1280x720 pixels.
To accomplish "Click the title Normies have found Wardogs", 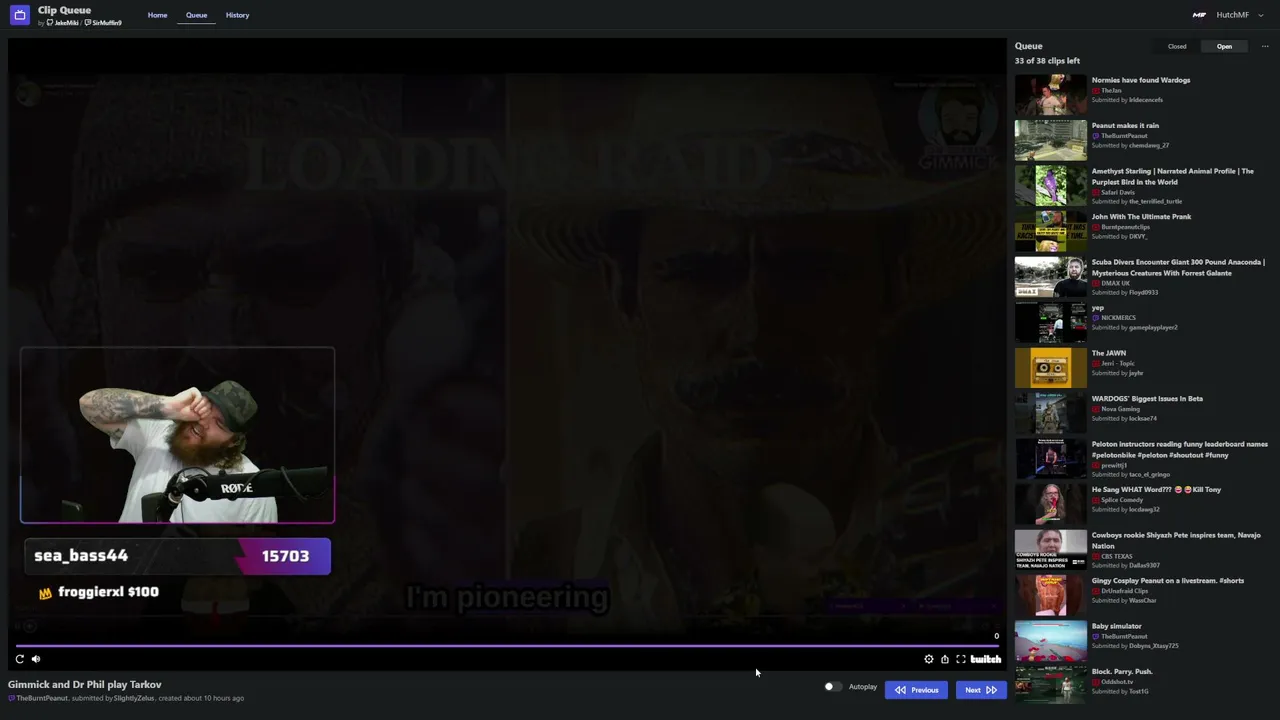I will click(1141, 80).
